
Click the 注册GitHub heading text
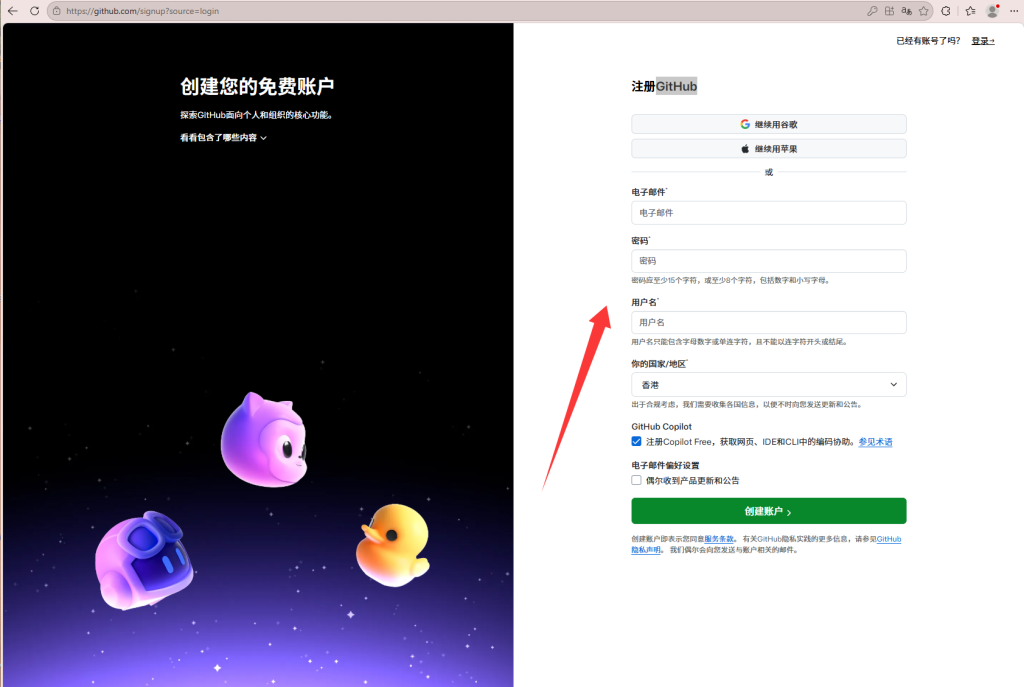(664, 86)
